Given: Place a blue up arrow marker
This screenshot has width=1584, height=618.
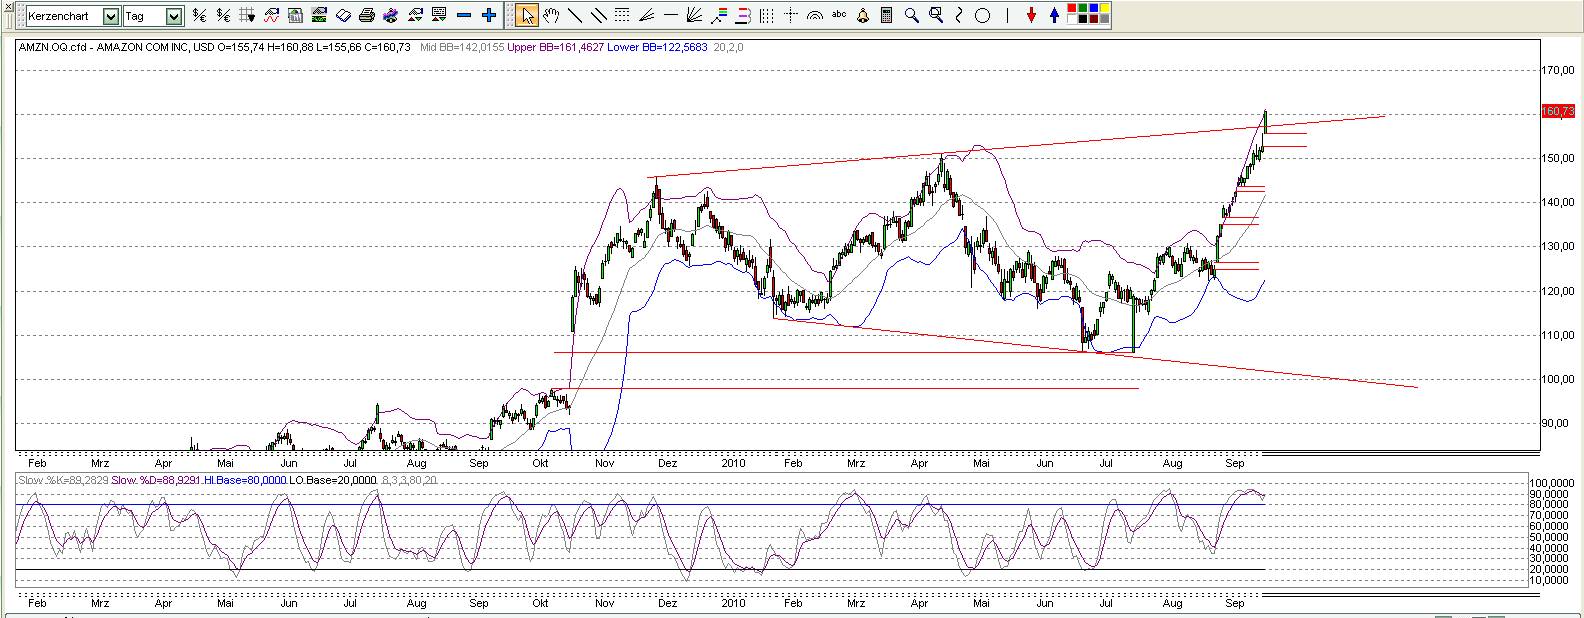Looking at the screenshot, I should [x=1054, y=15].
